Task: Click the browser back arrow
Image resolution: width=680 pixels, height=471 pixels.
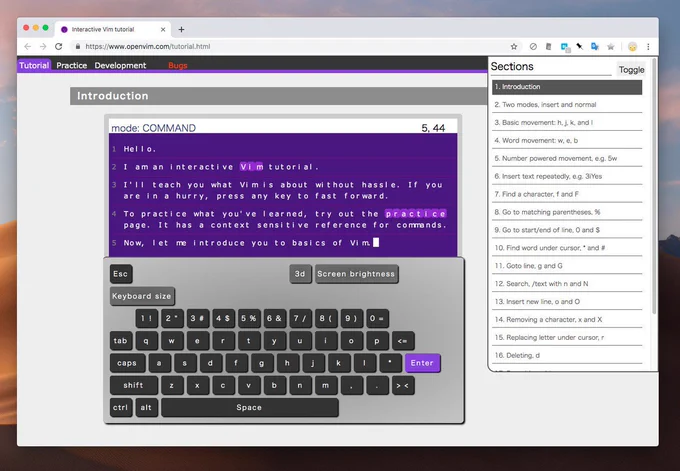Action: (28, 46)
